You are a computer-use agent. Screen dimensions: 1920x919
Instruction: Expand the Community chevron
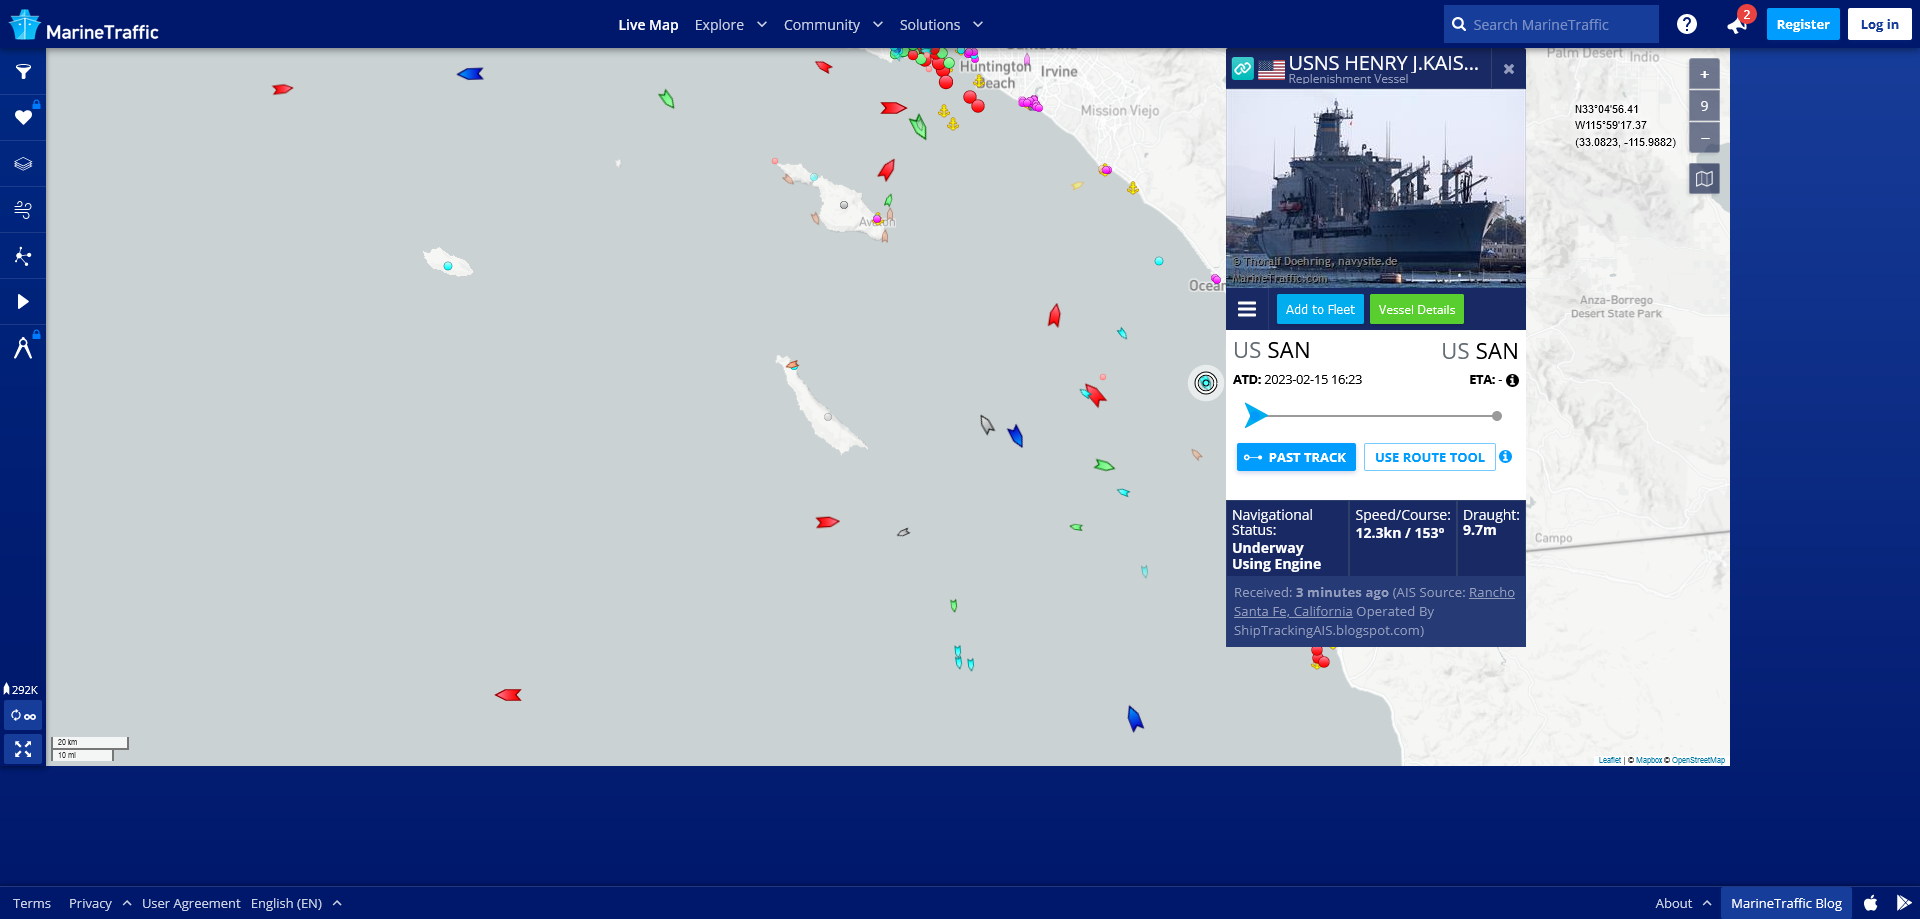pos(878,24)
